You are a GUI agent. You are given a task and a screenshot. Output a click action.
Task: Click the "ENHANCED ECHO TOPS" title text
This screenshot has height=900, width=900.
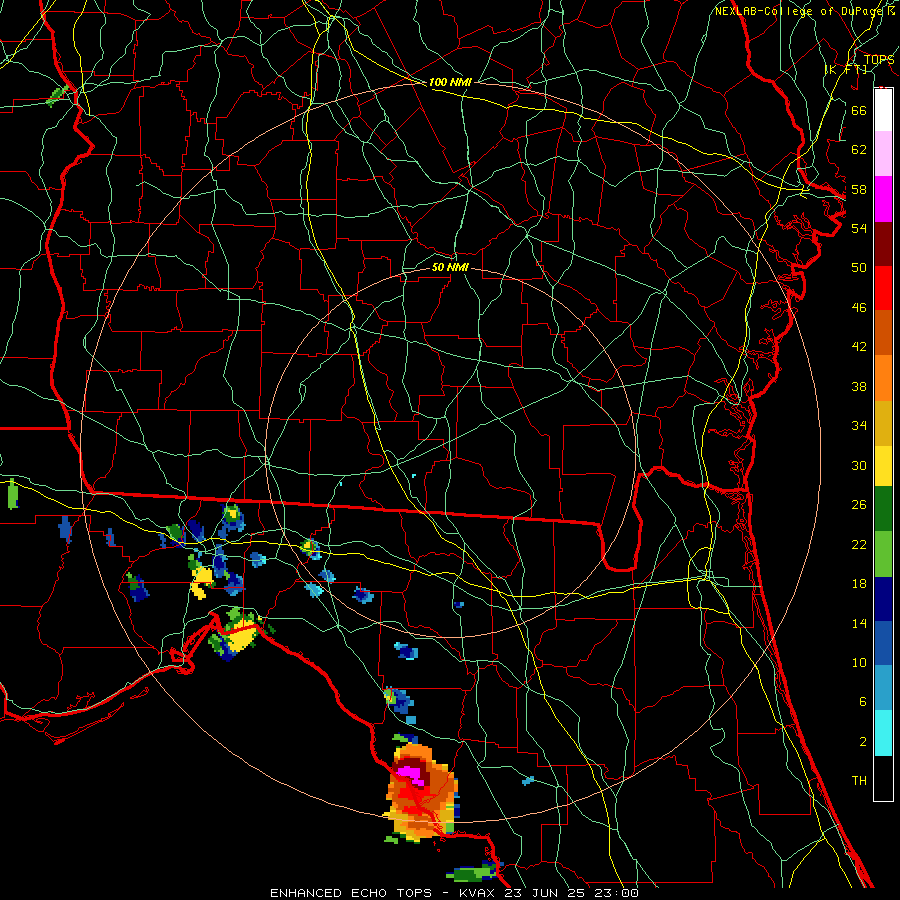[351, 893]
